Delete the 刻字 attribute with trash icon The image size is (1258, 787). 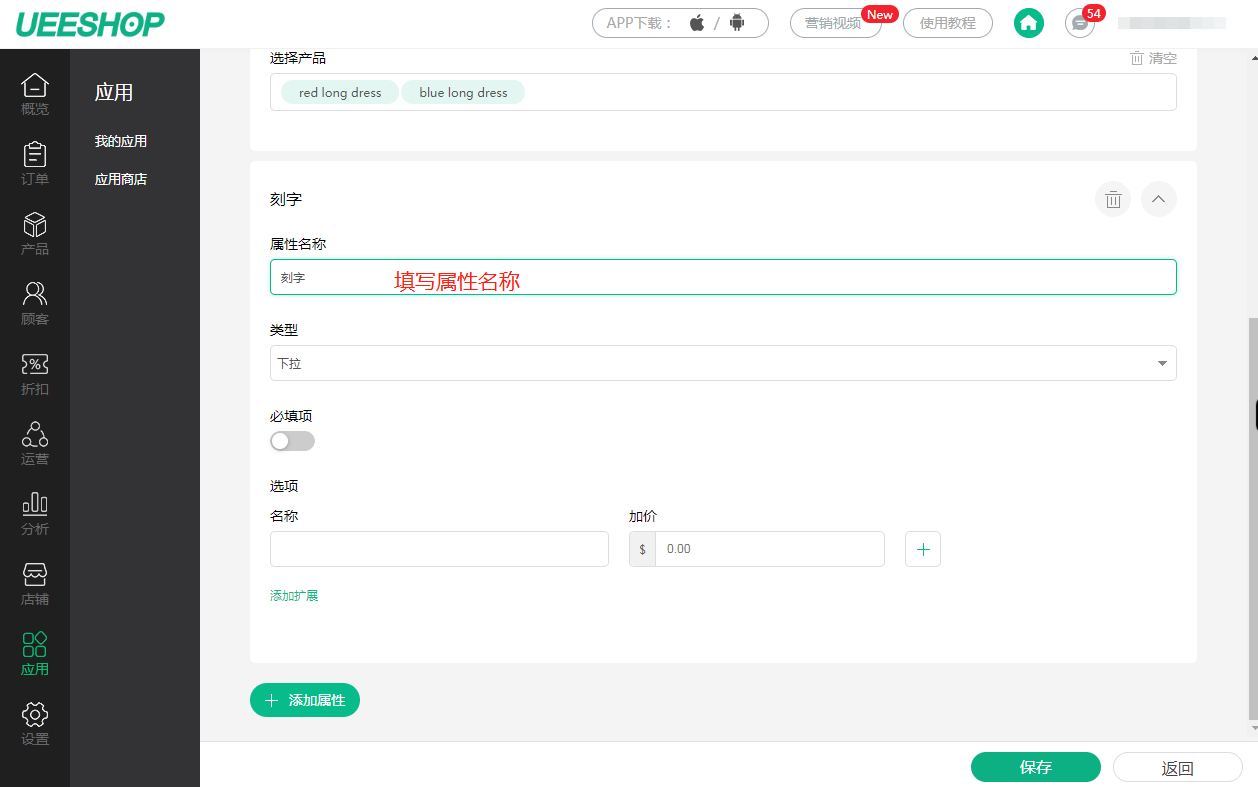point(1113,199)
